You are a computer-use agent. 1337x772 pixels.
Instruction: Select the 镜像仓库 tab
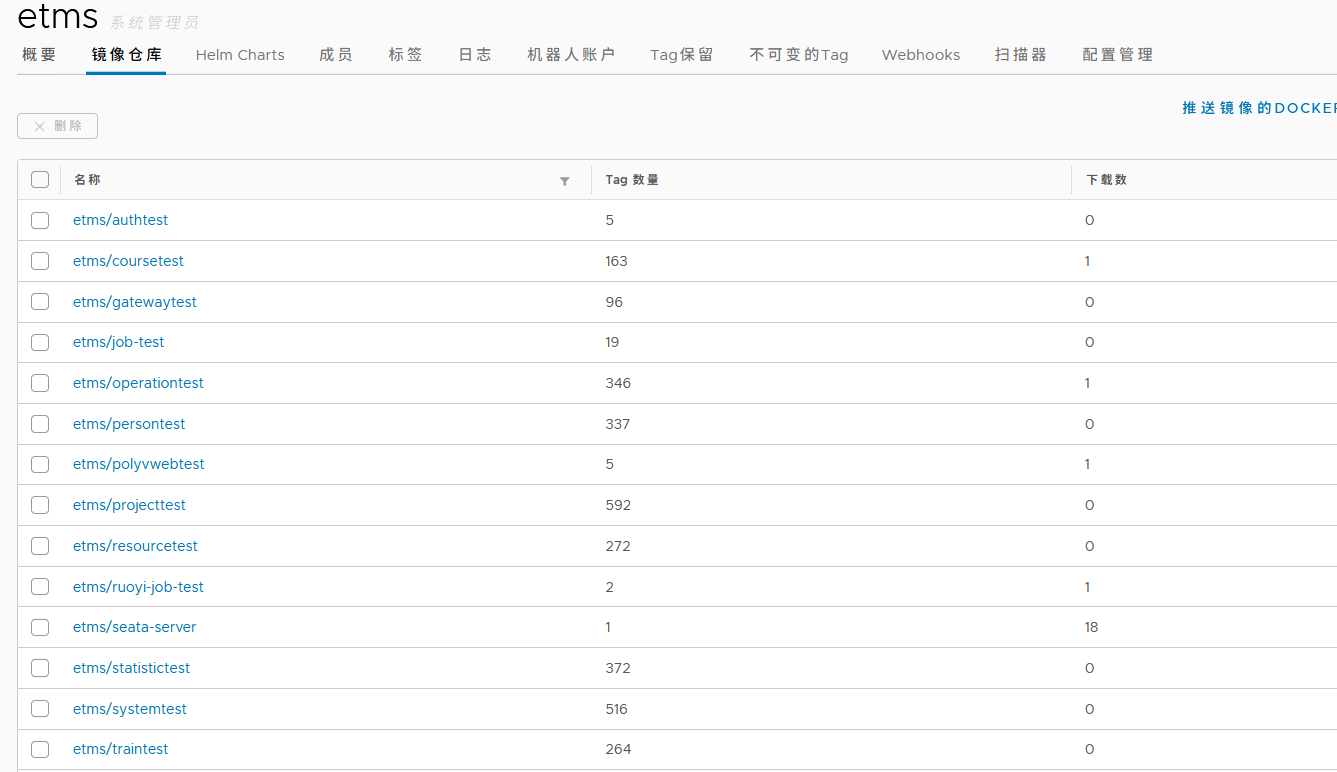(x=127, y=55)
